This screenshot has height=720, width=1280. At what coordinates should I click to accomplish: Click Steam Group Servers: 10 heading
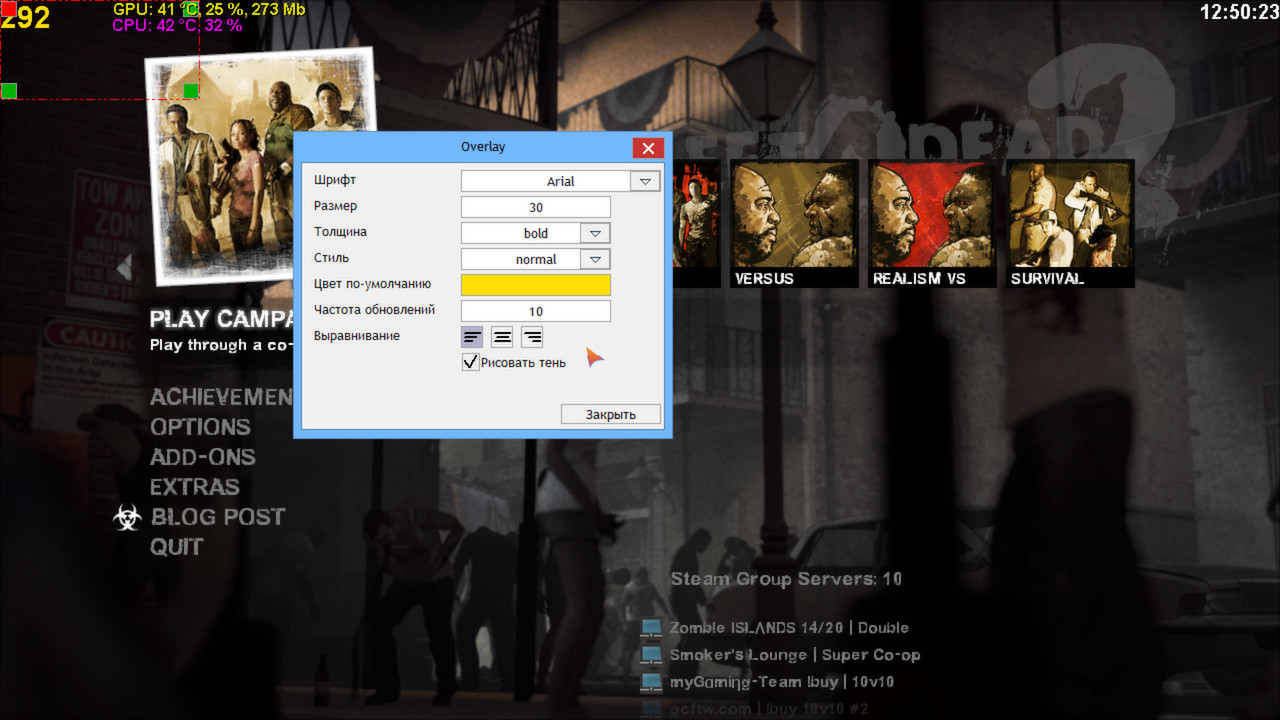pos(786,579)
